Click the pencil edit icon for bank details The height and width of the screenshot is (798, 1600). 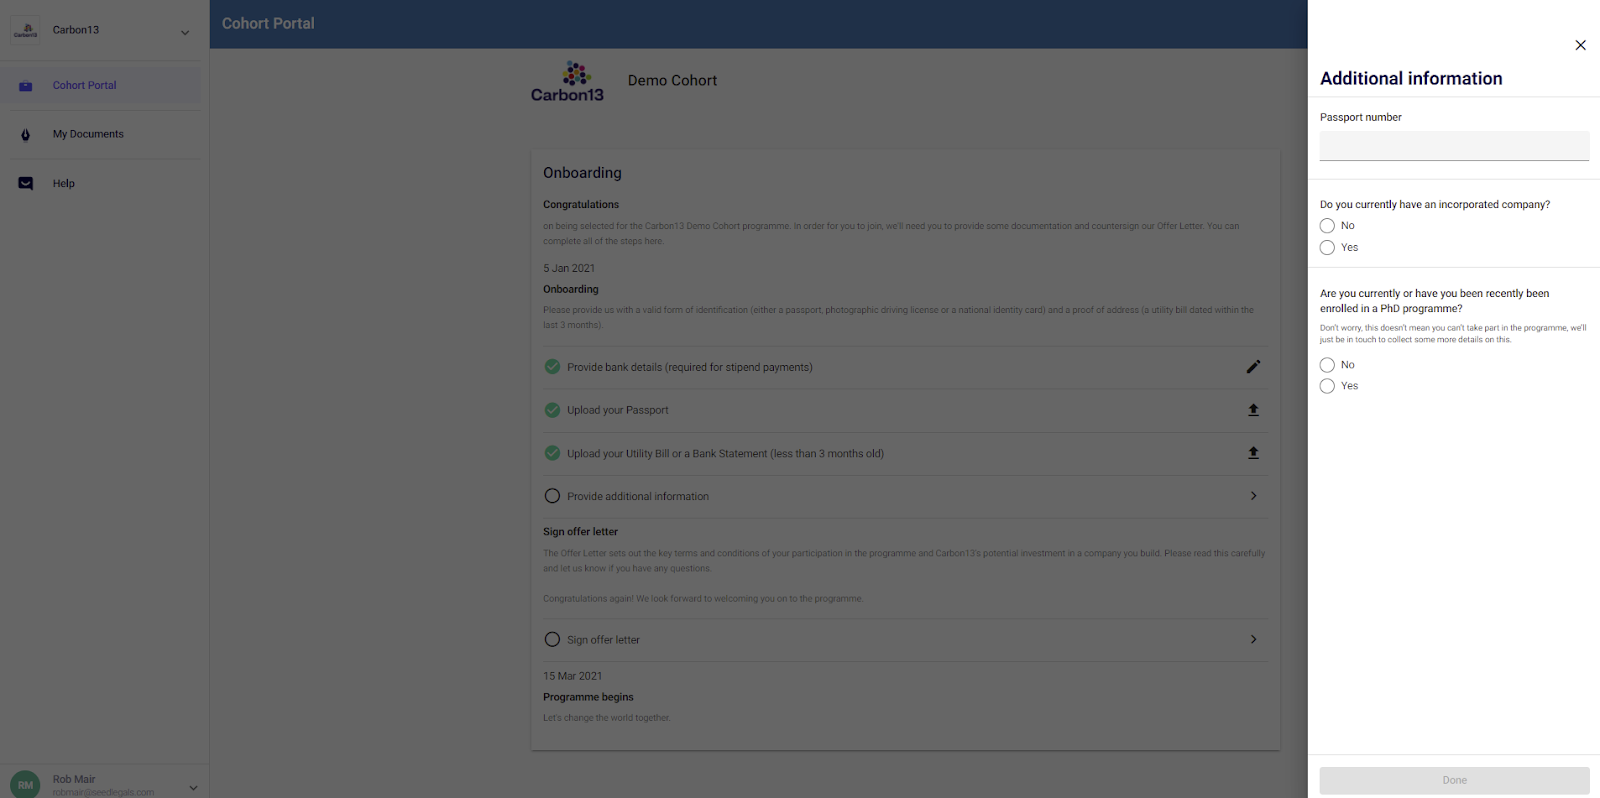pyautogui.click(x=1253, y=367)
